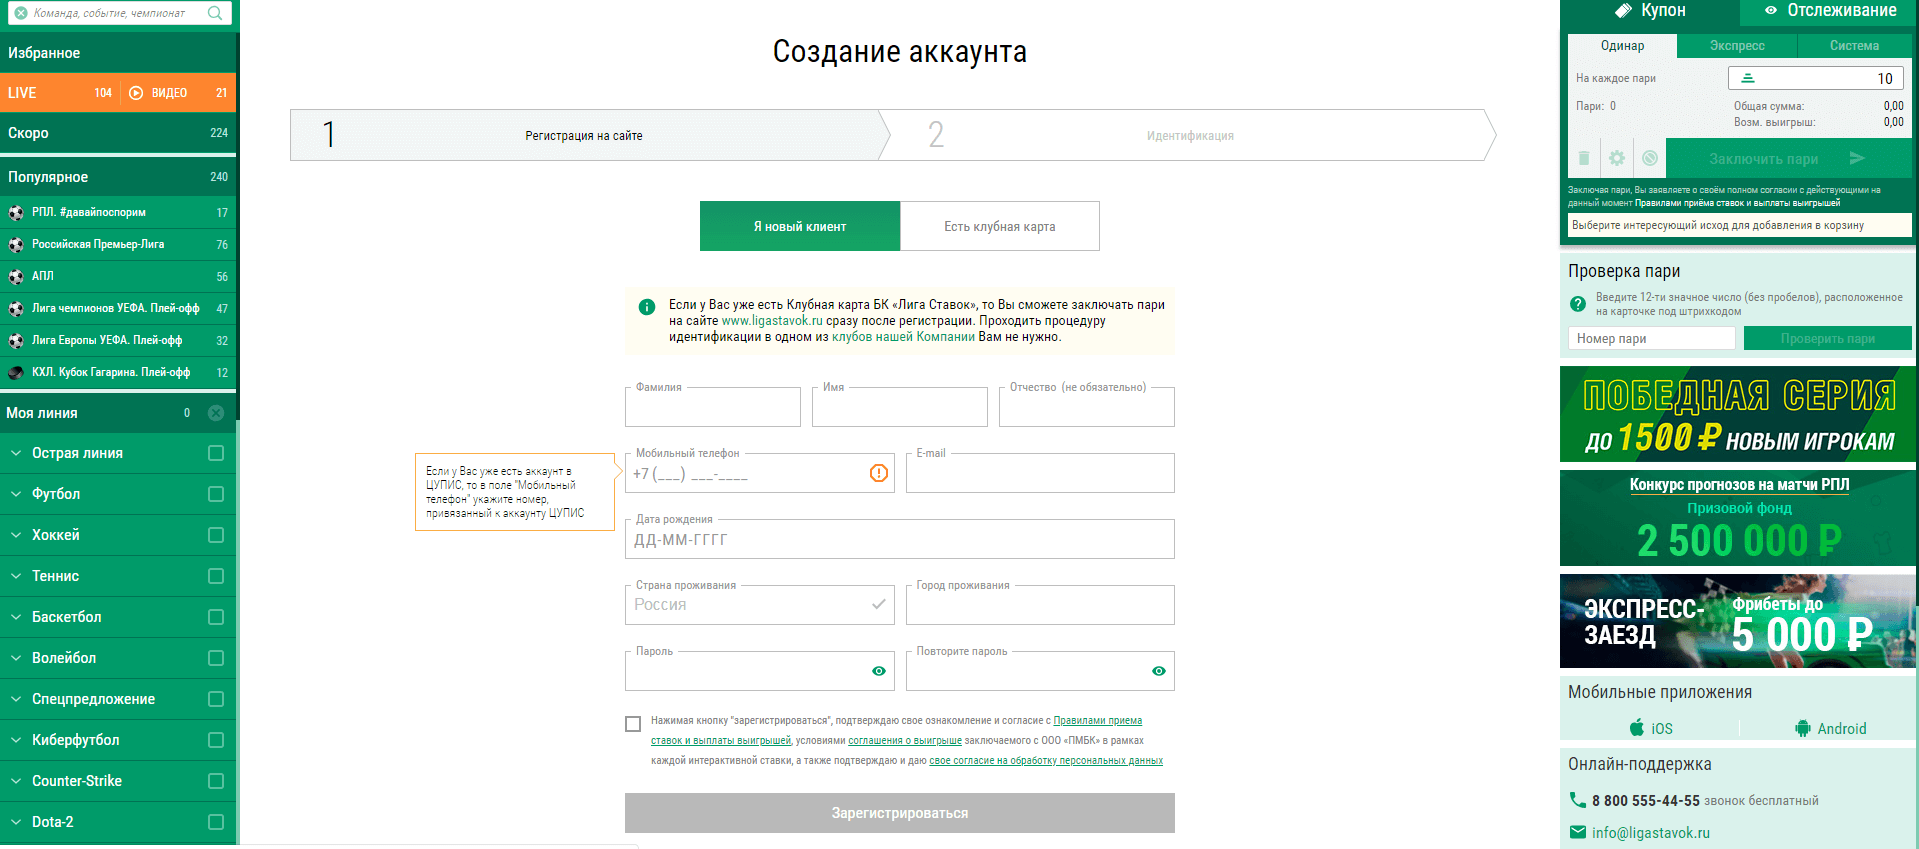
Task: Click the envelope icon next to the email
Action: pyautogui.click(x=1578, y=832)
